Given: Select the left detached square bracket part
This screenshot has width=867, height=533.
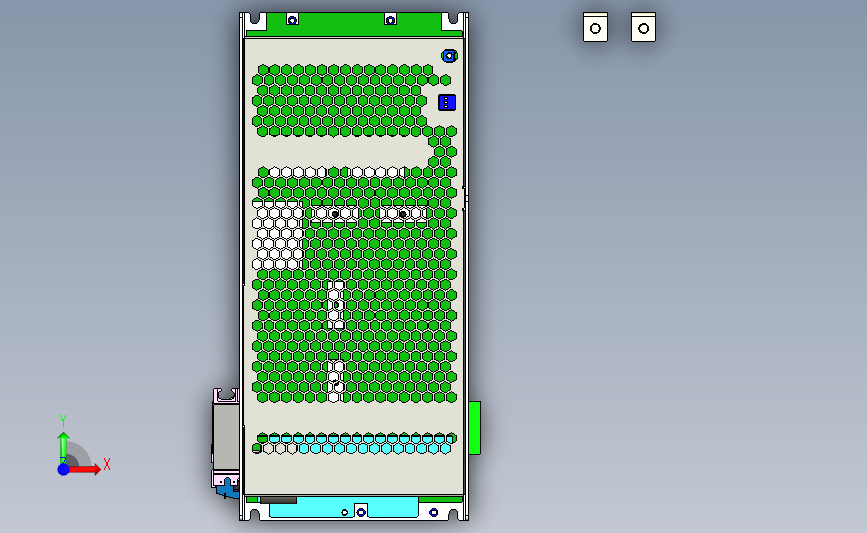Looking at the screenshot, I should click(596, 27).
